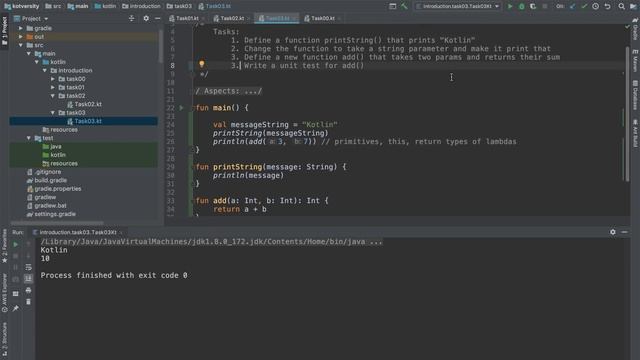Toggle soft-wrap in Run console
The width and height of the screenshot is (640, 360).
tap(28, 267)
